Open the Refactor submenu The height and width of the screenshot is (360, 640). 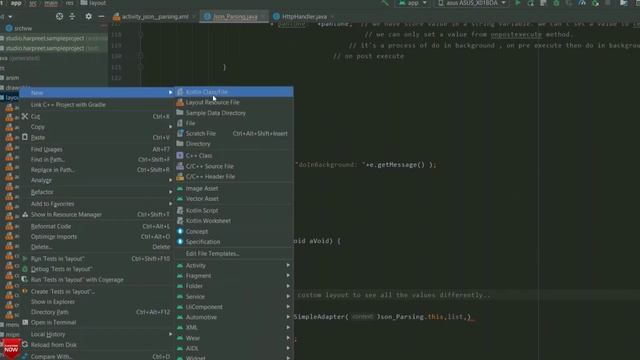(x=97, y=192)
